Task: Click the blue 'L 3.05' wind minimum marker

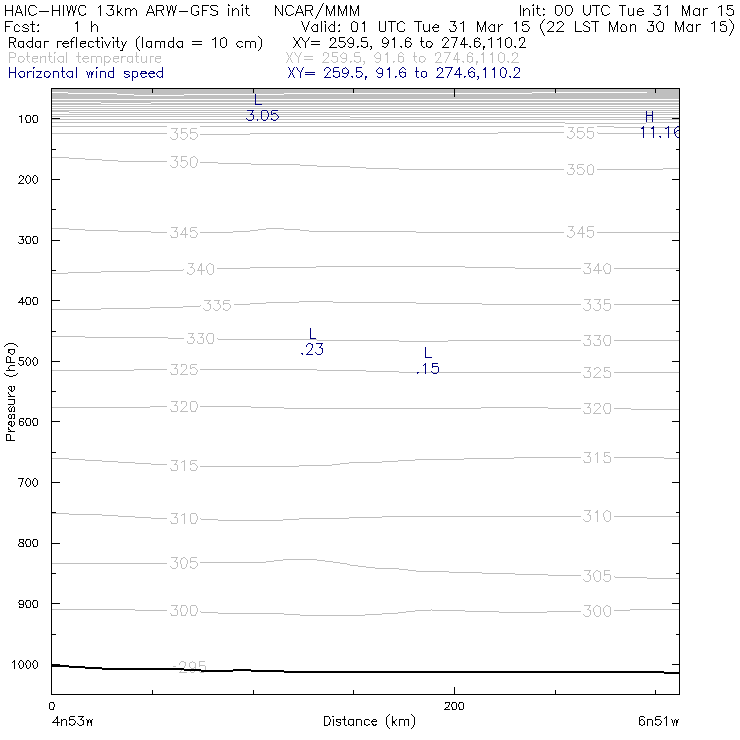Action: tap(262, 108)
